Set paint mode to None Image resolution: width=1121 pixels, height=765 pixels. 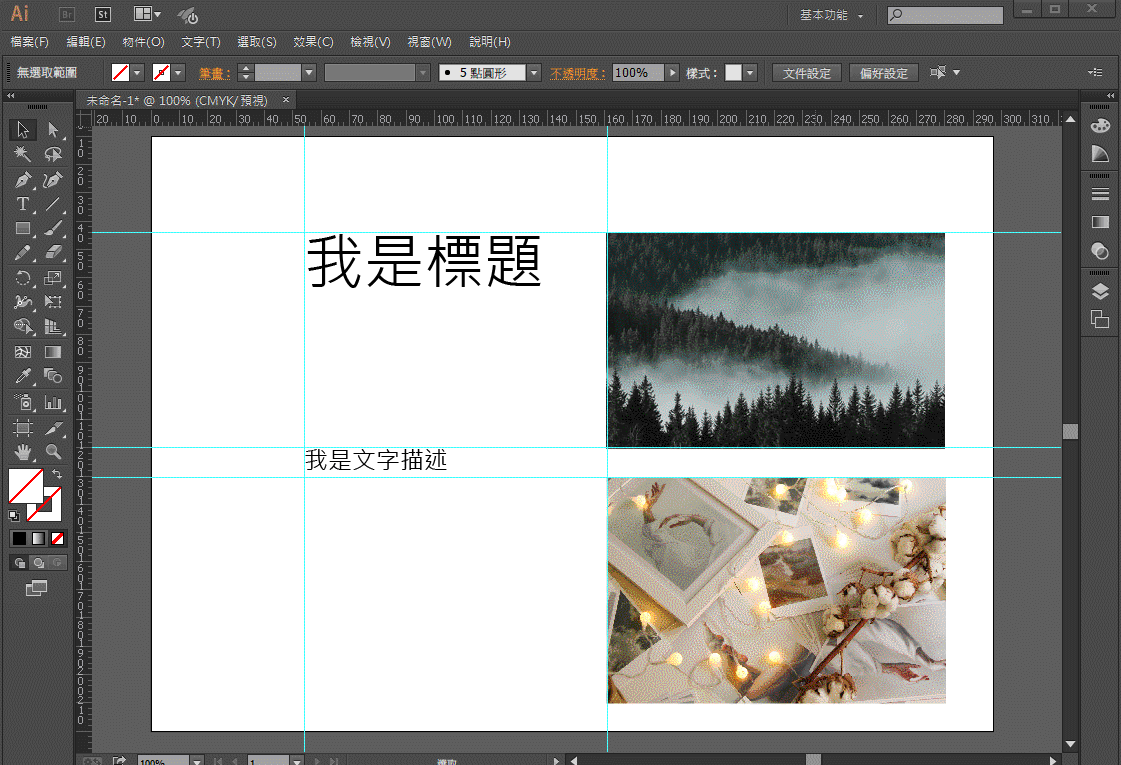58,538
